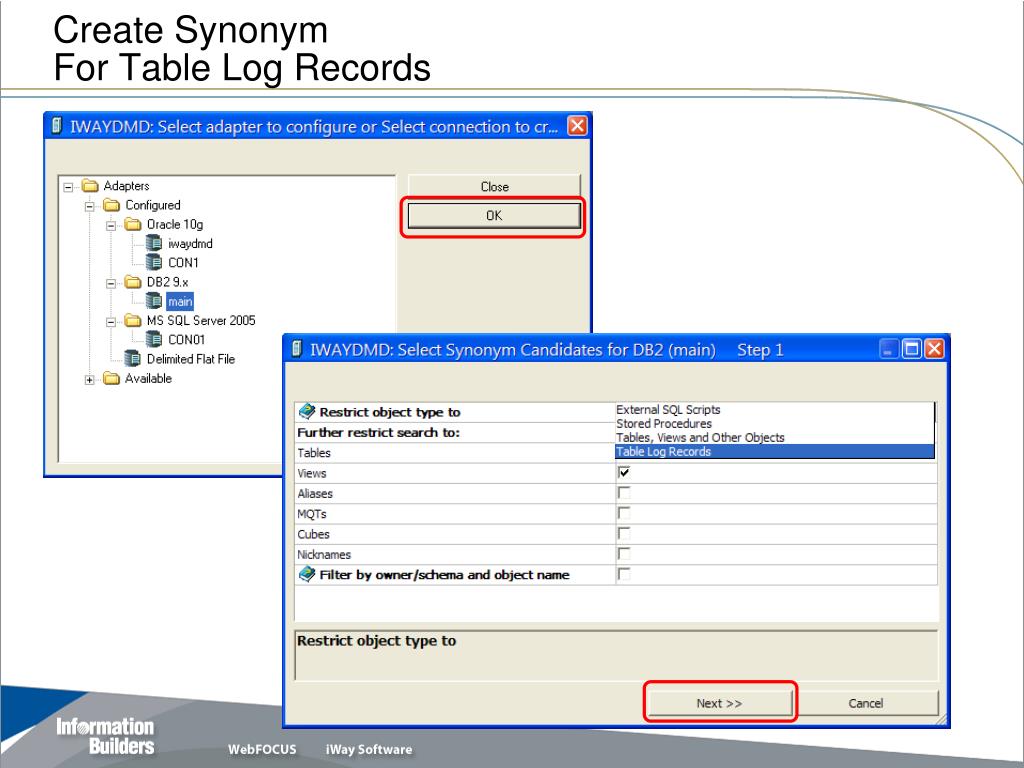The image size is (1024, 768).
Task: Click the DB2 9.x folder icon
Action: [x=133, y=282]
